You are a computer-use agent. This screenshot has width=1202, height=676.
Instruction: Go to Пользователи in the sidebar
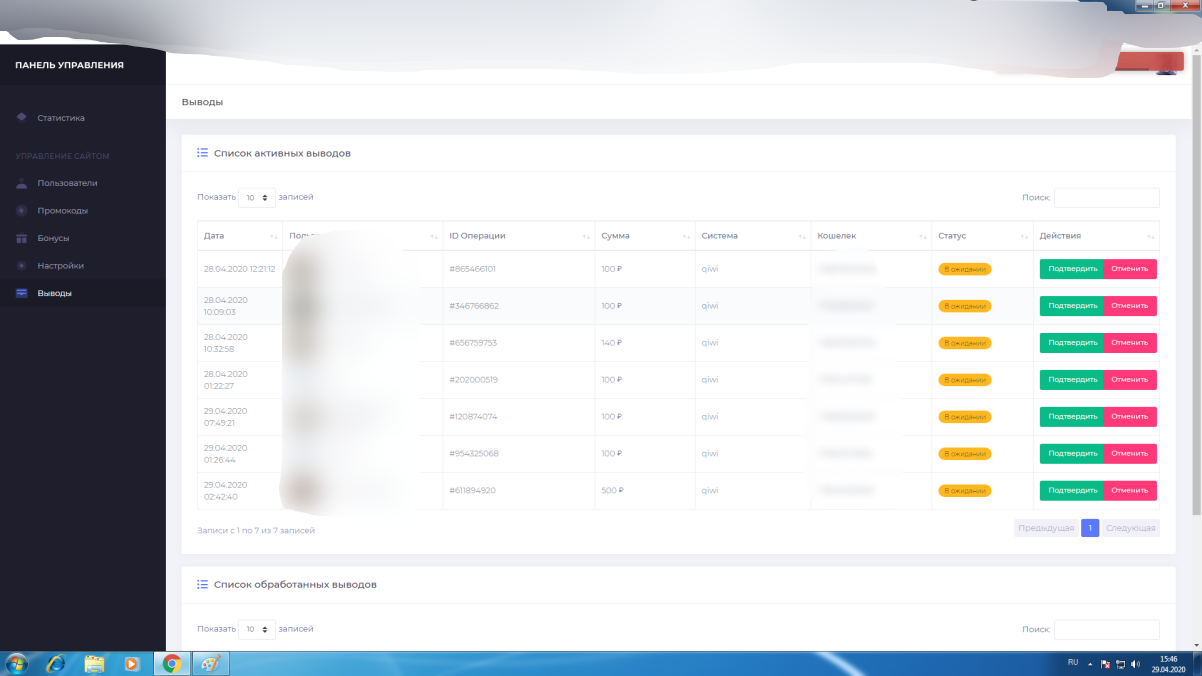(x=67, y=183)
